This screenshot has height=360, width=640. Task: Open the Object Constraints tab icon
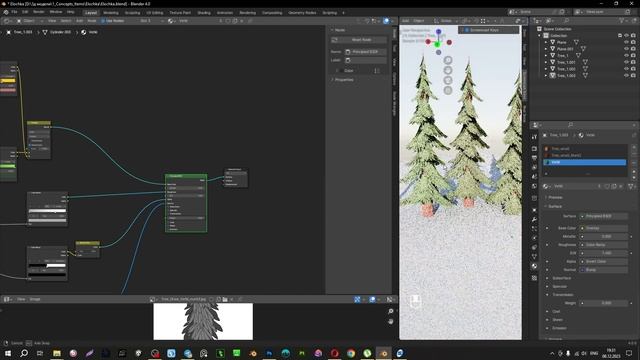(x=534, y=247)
